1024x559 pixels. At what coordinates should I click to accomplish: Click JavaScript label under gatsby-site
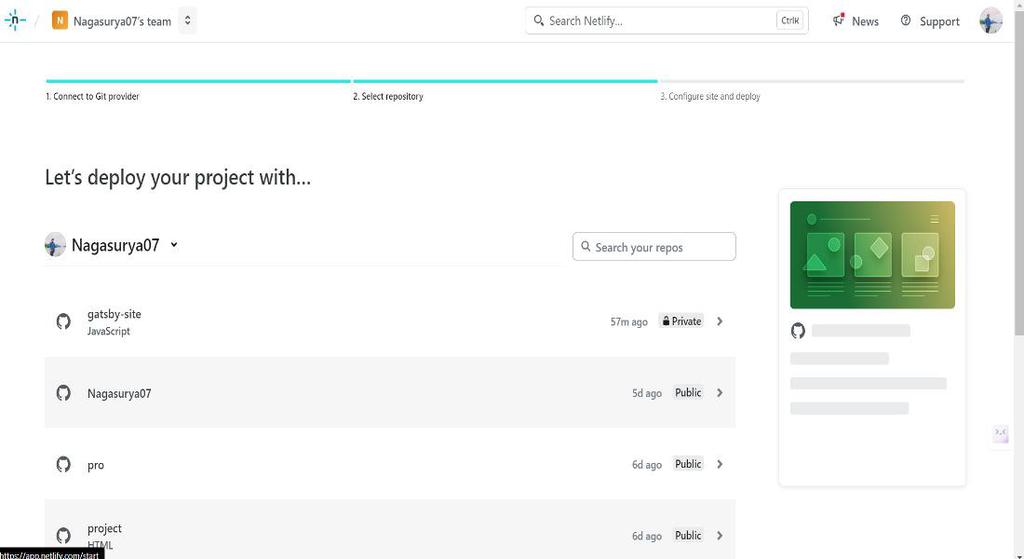(x=108, y=331)
